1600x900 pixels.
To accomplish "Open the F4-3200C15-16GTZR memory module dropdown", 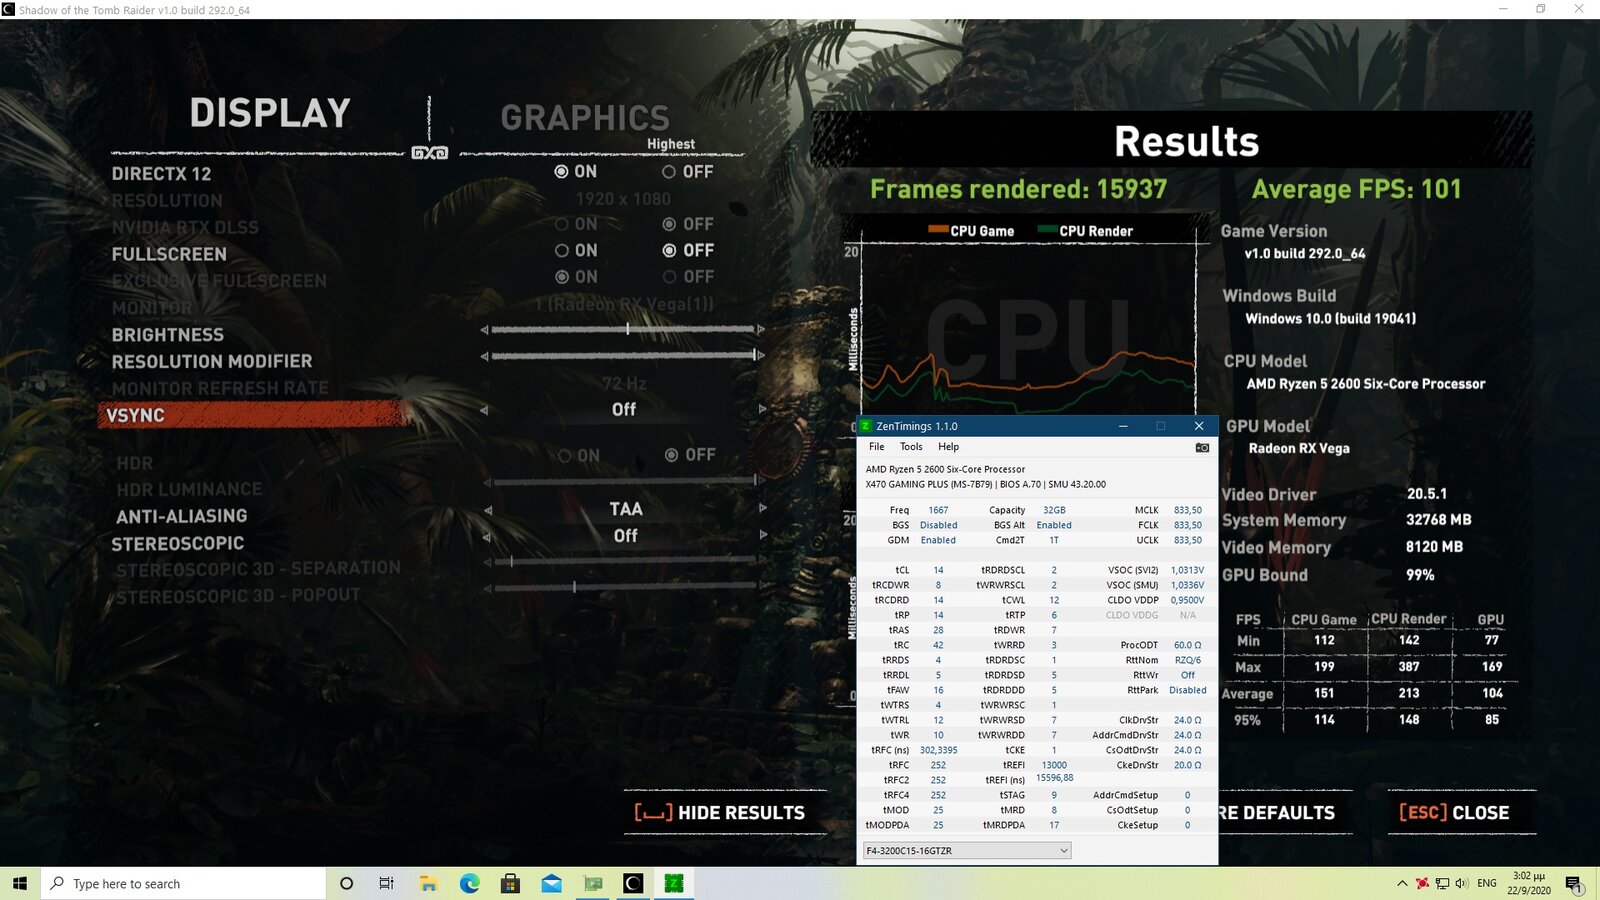I will (966, 850).
